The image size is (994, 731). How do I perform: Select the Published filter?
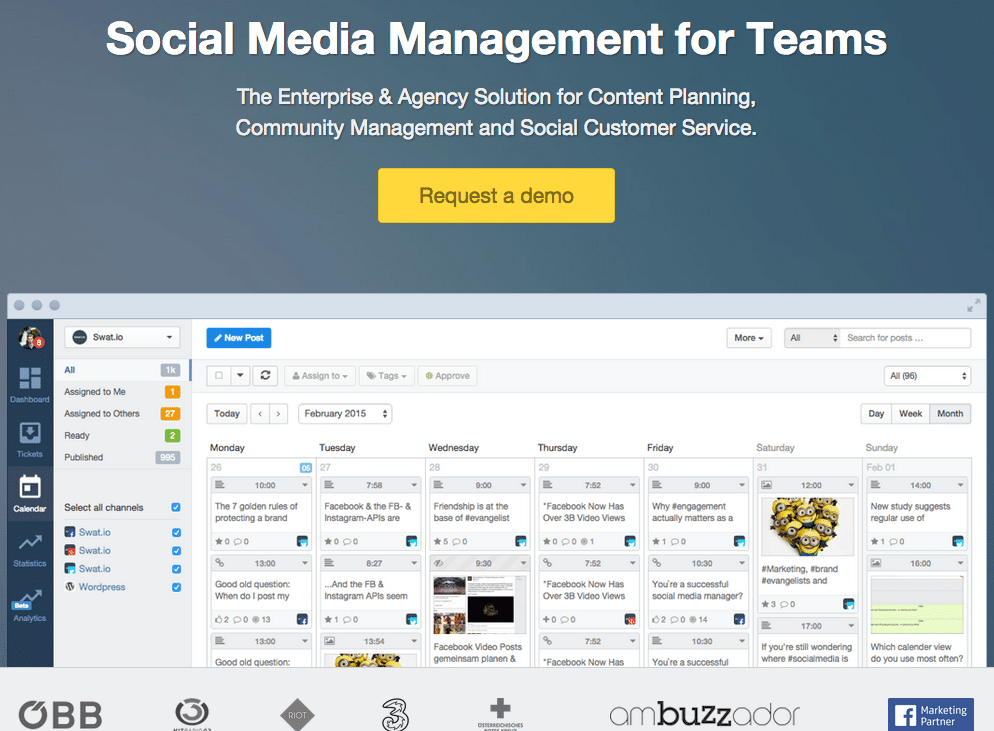122,457
